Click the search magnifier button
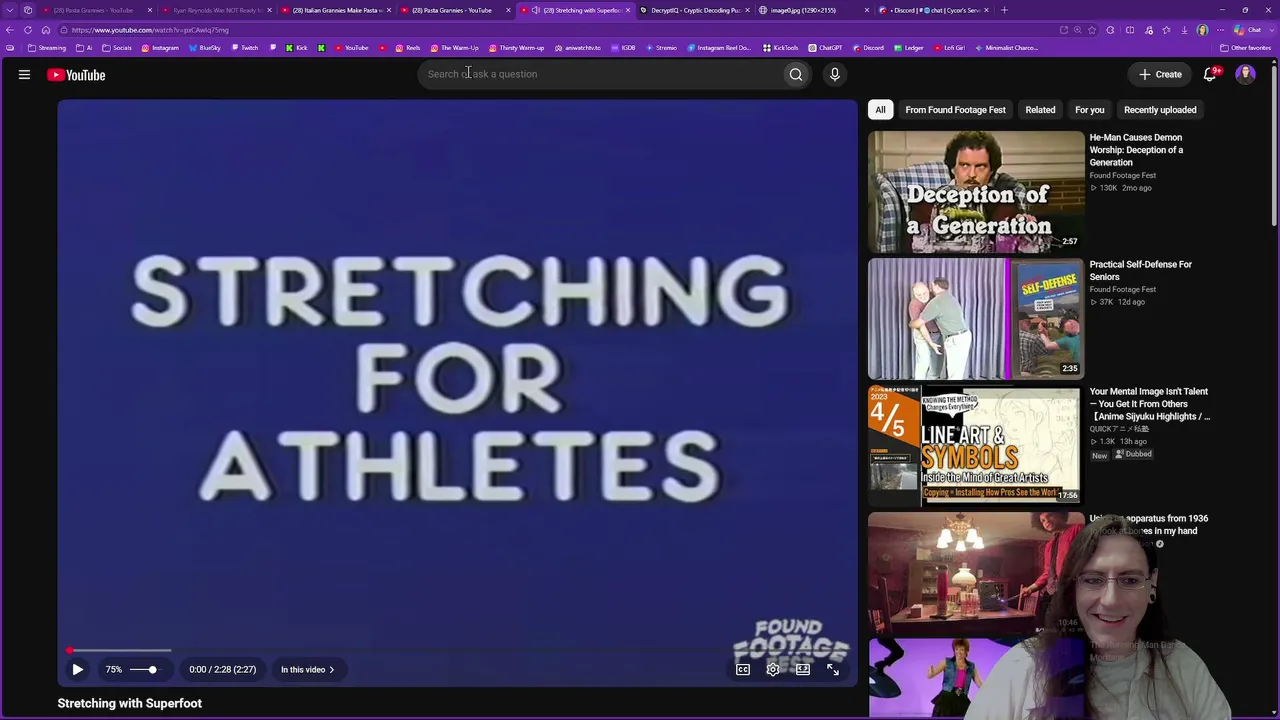 [796, 74]
